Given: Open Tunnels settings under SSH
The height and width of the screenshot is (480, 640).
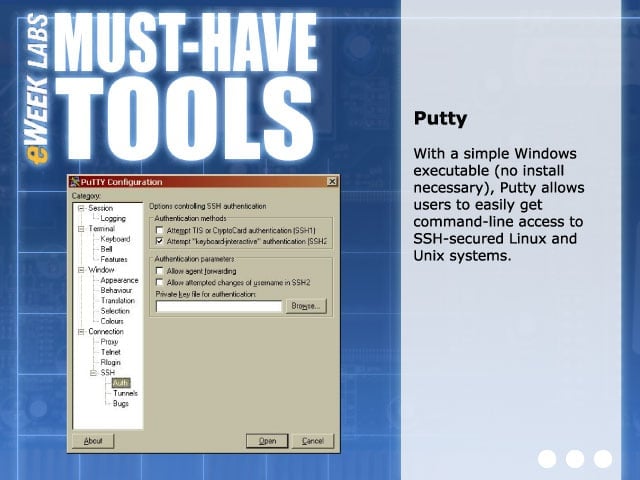Looking at the screenshot, I should [125, 393].
